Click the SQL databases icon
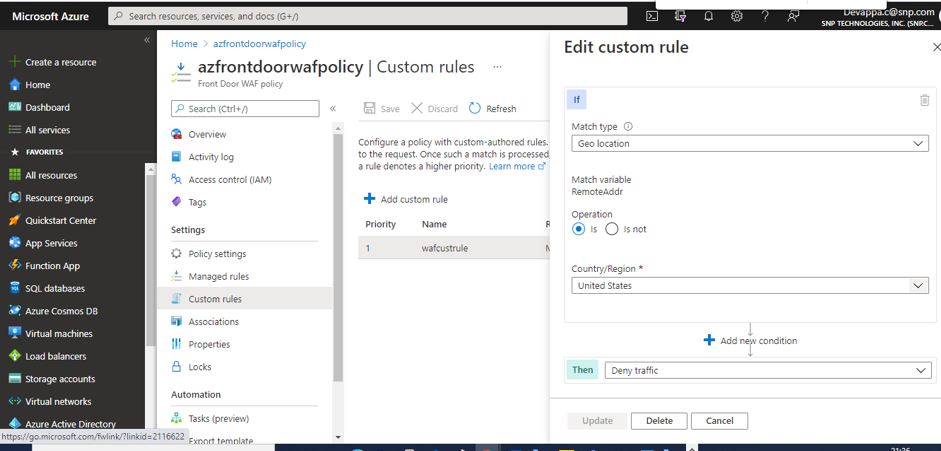 coord(15,288)
